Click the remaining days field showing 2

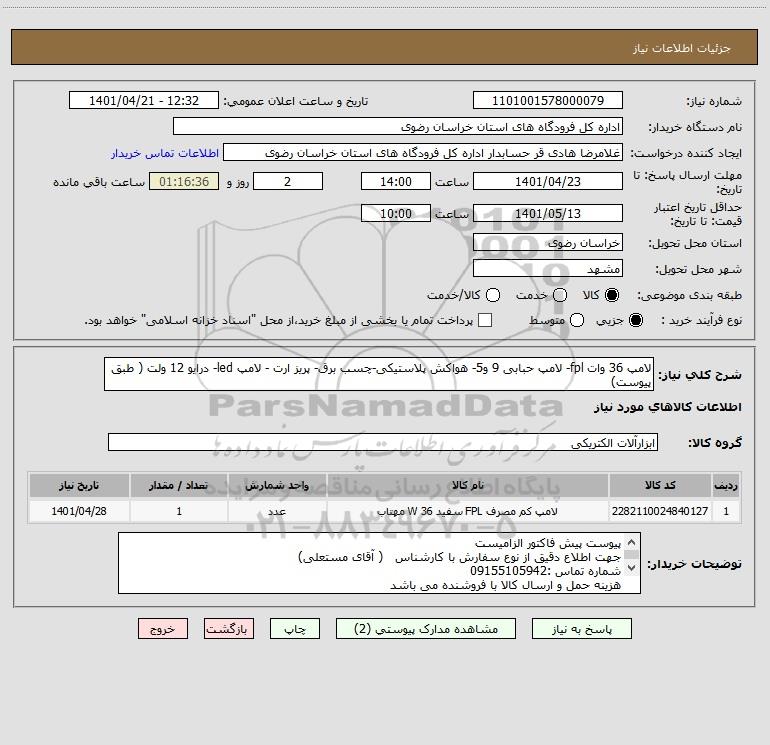288,181
